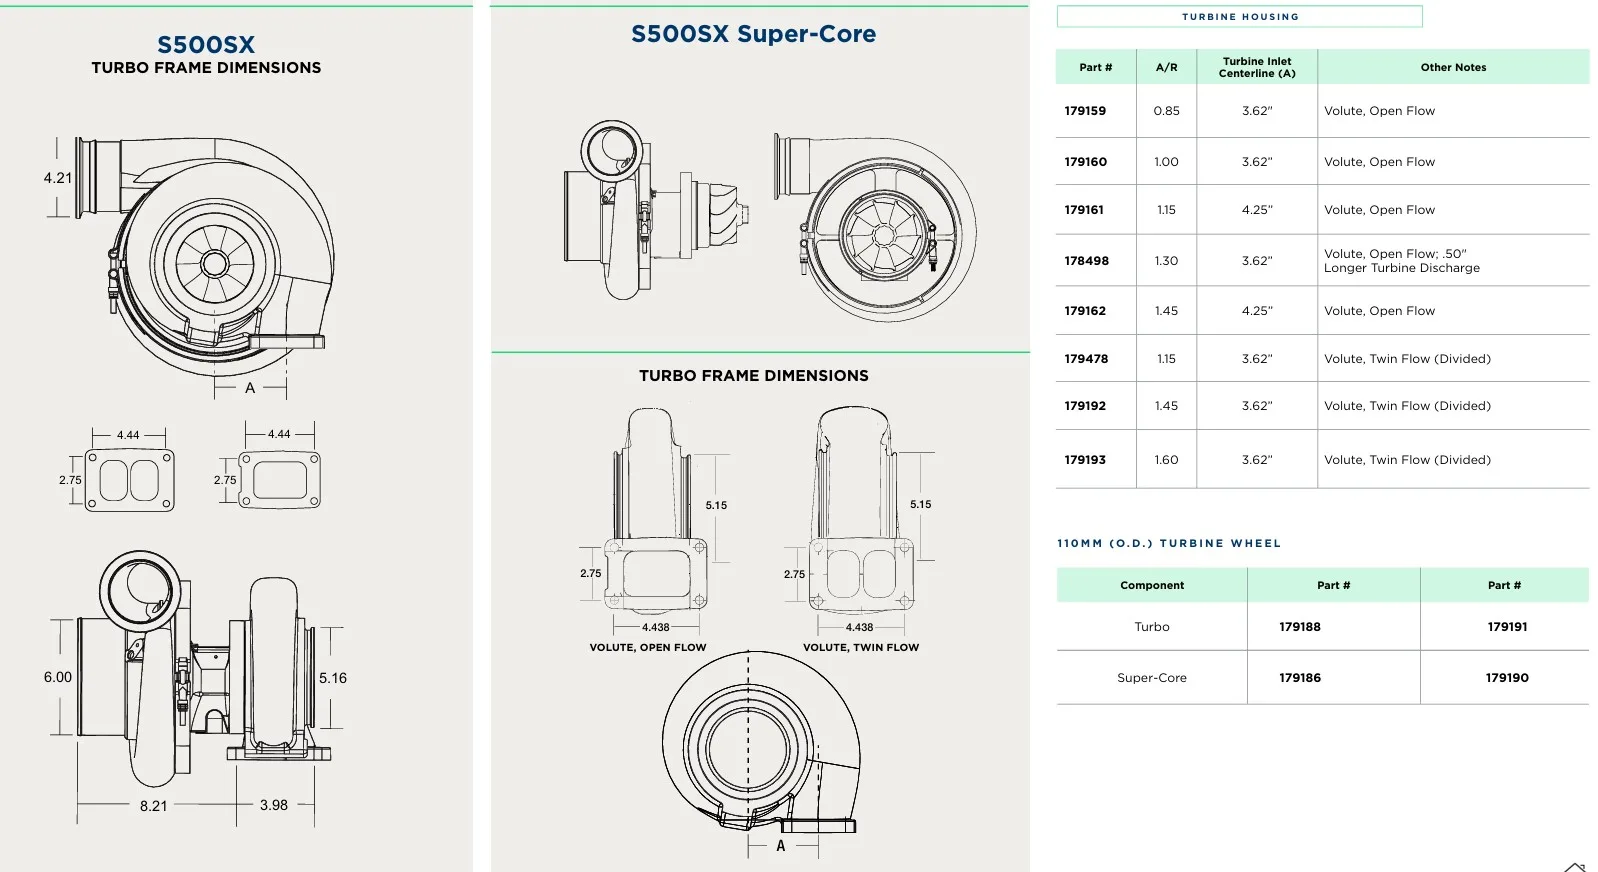The image size is (1598, 872).
Task: Click the A/R value in row 179192
Action: (x=1166, y=406)
